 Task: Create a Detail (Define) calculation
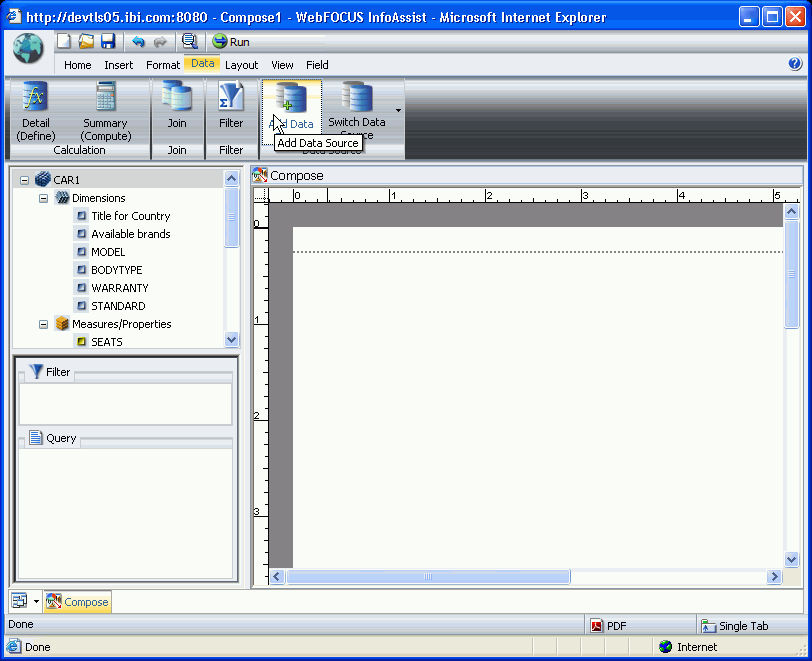click(36, 111)
